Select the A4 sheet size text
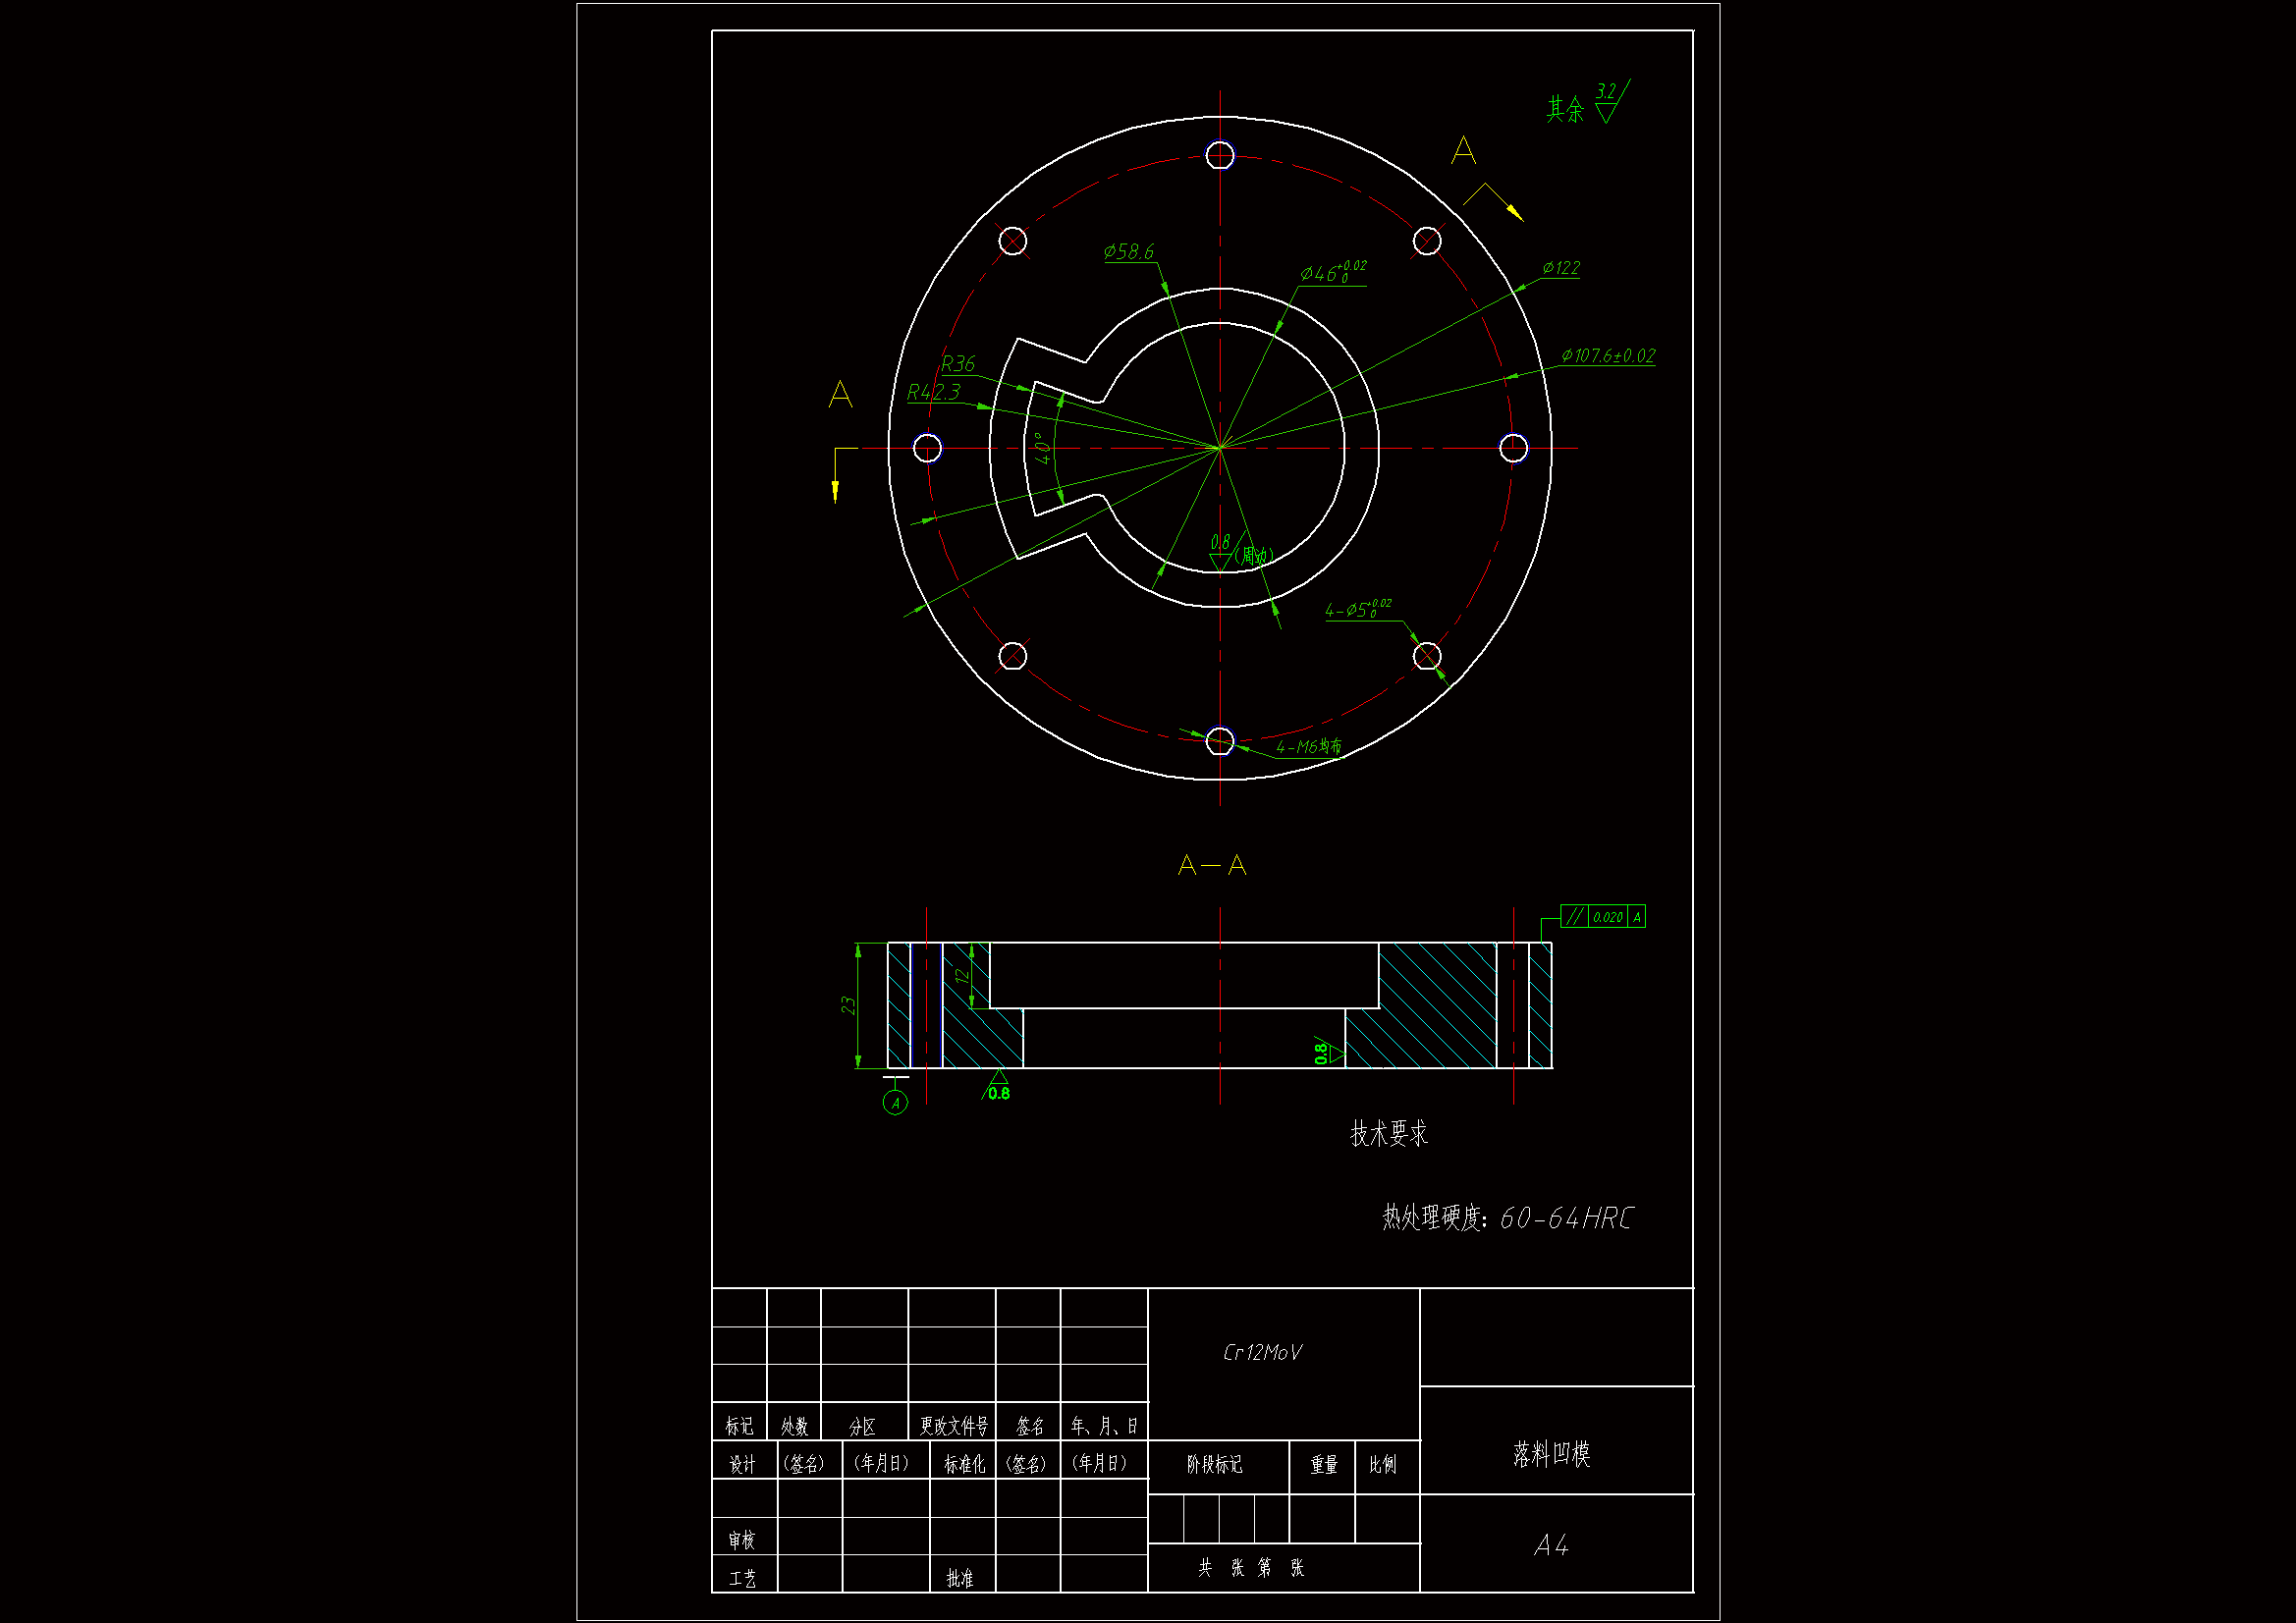This screenshot has height=1623, width=2296. coord(1552,1546)
